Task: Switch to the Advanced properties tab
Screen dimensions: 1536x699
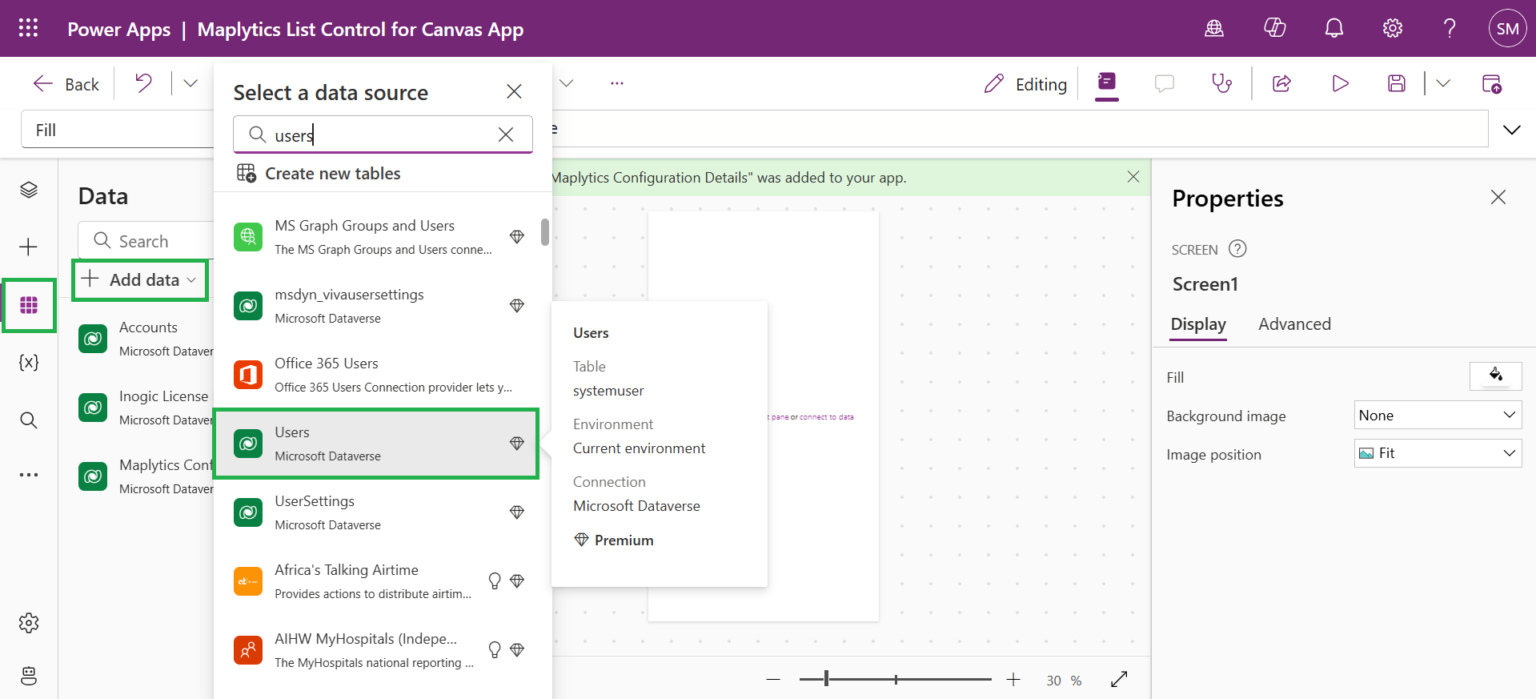Action: pos(1294,324)
